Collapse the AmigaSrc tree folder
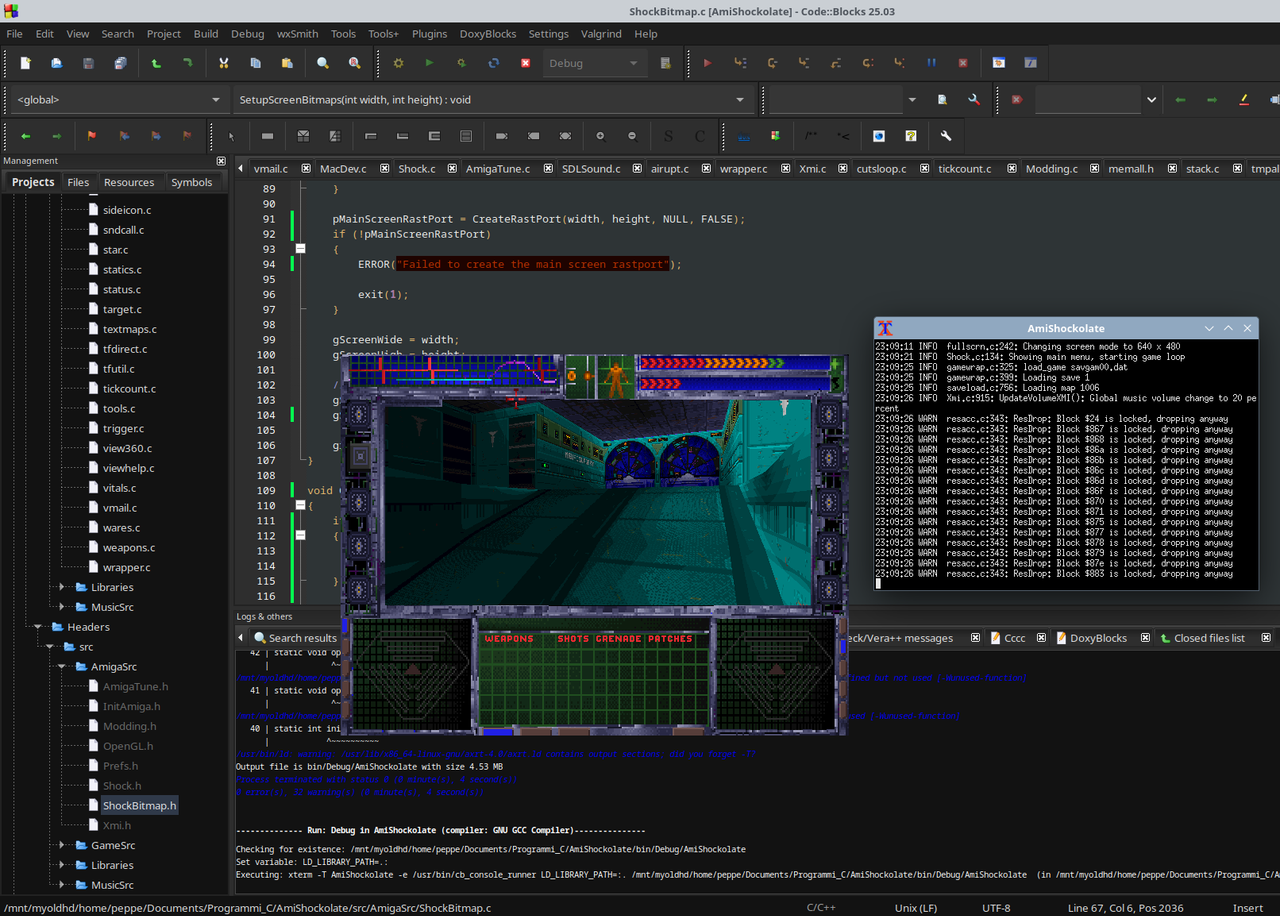This screenshot has width=1280, height=916. coord(63,667)
